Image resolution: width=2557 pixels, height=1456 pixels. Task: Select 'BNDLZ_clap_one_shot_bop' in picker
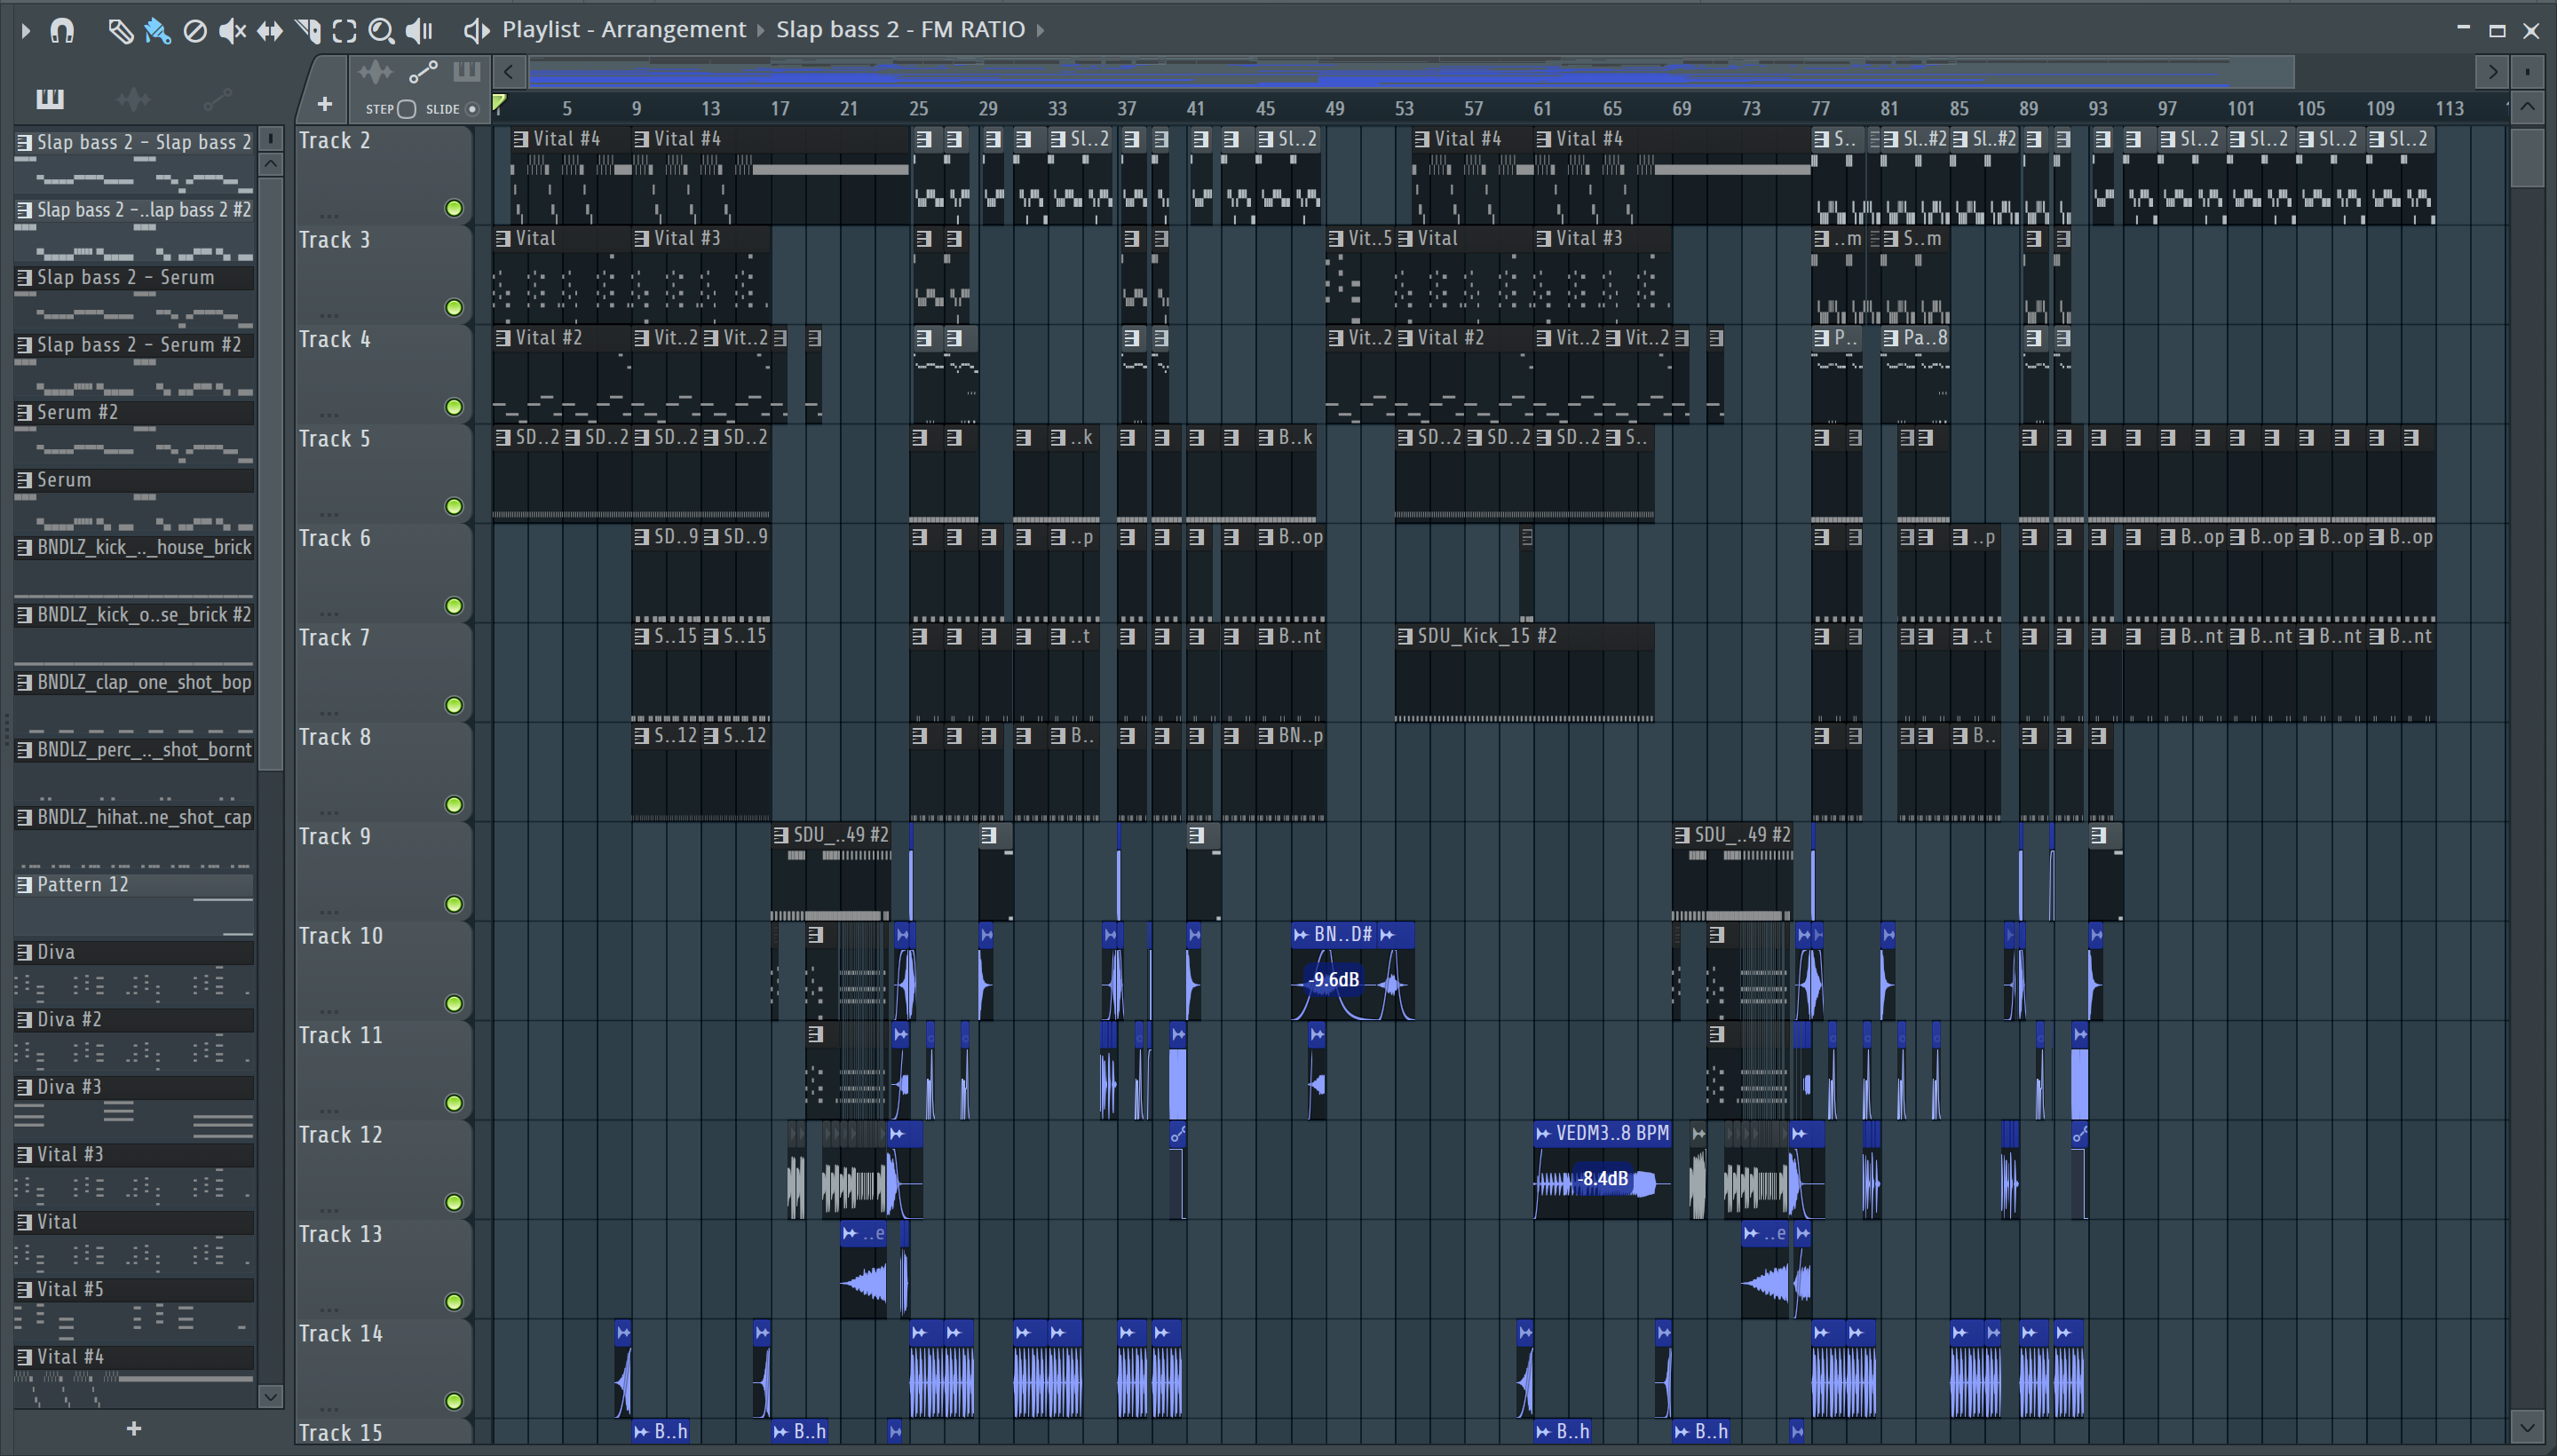point(134,683)
